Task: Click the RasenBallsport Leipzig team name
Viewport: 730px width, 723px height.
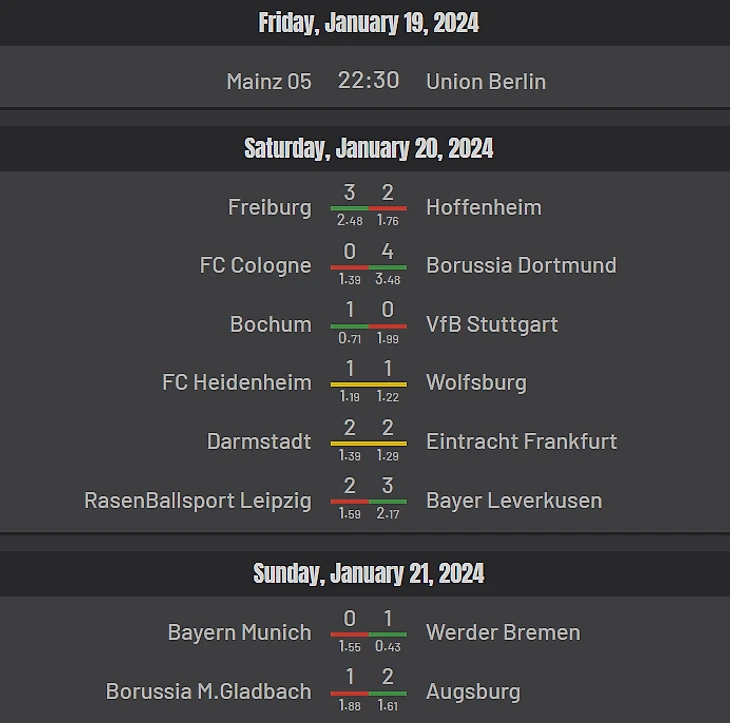Action: point(198,500)
